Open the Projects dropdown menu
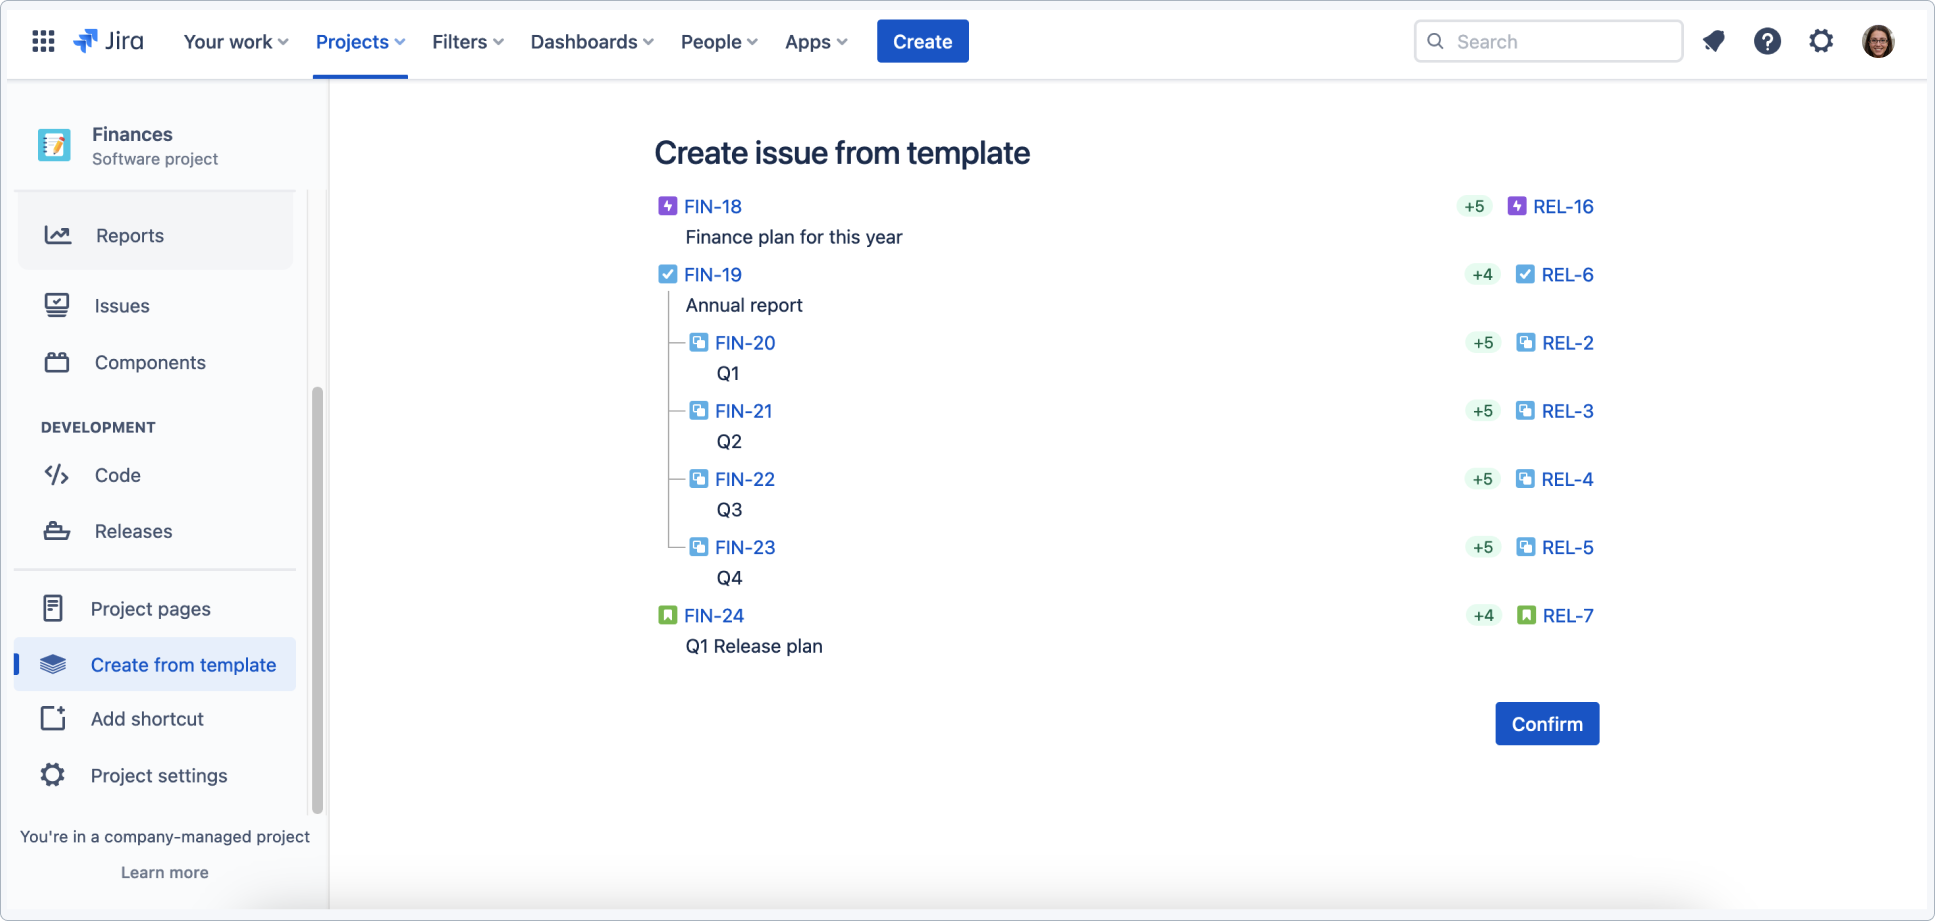This screenshot has height=921, width=1935. (360, 41)
